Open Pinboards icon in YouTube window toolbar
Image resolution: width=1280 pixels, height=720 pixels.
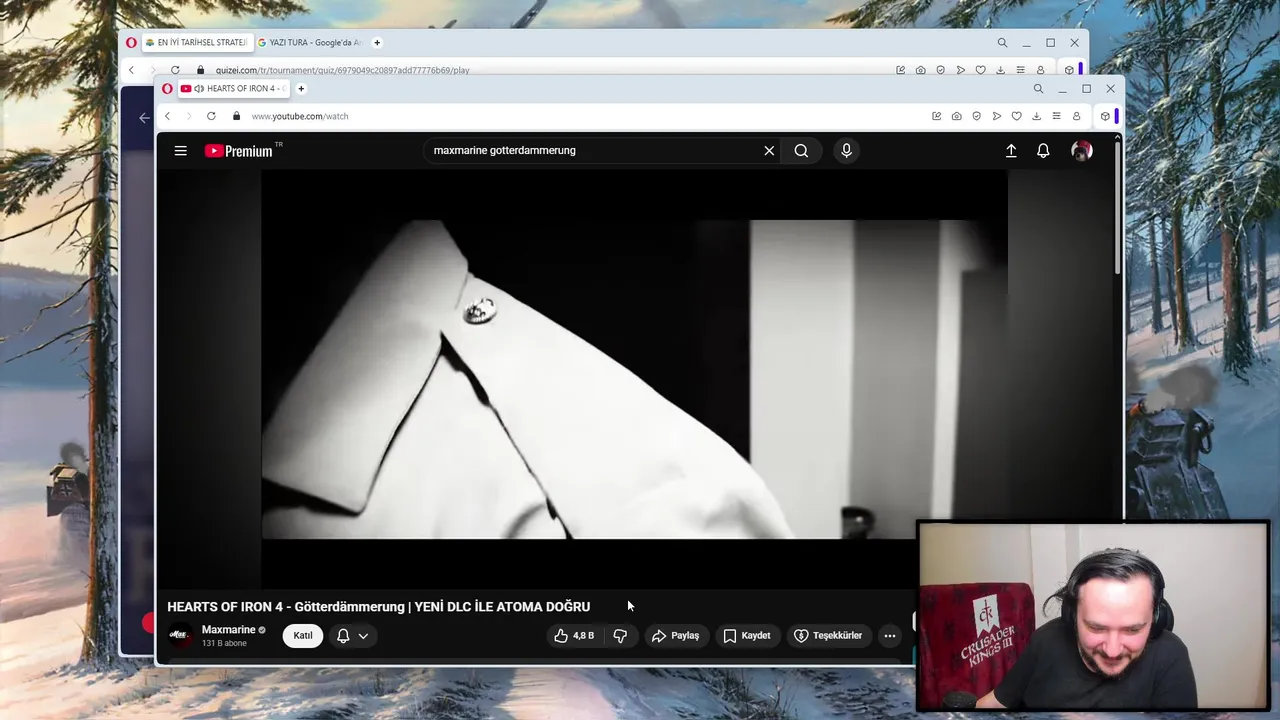936,116
